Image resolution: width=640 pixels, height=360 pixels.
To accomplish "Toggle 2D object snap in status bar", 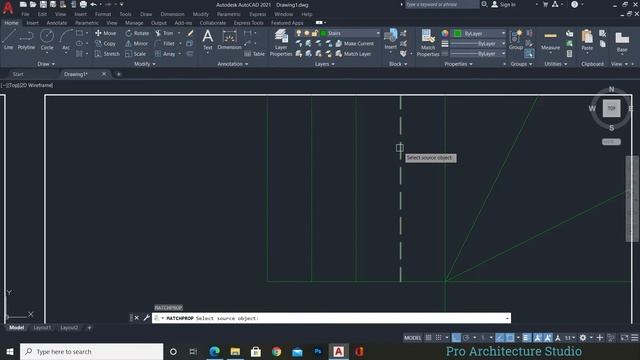I will click(510, 338).
